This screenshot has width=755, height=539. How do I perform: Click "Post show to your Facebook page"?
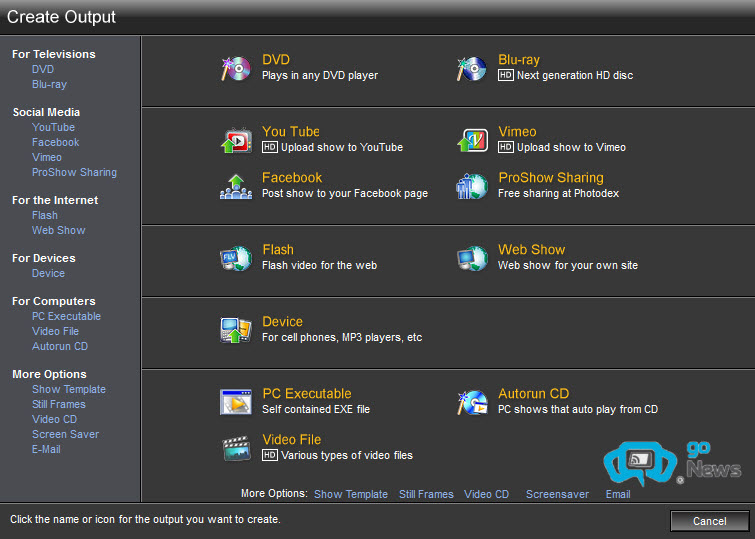[x=345, y=194]
